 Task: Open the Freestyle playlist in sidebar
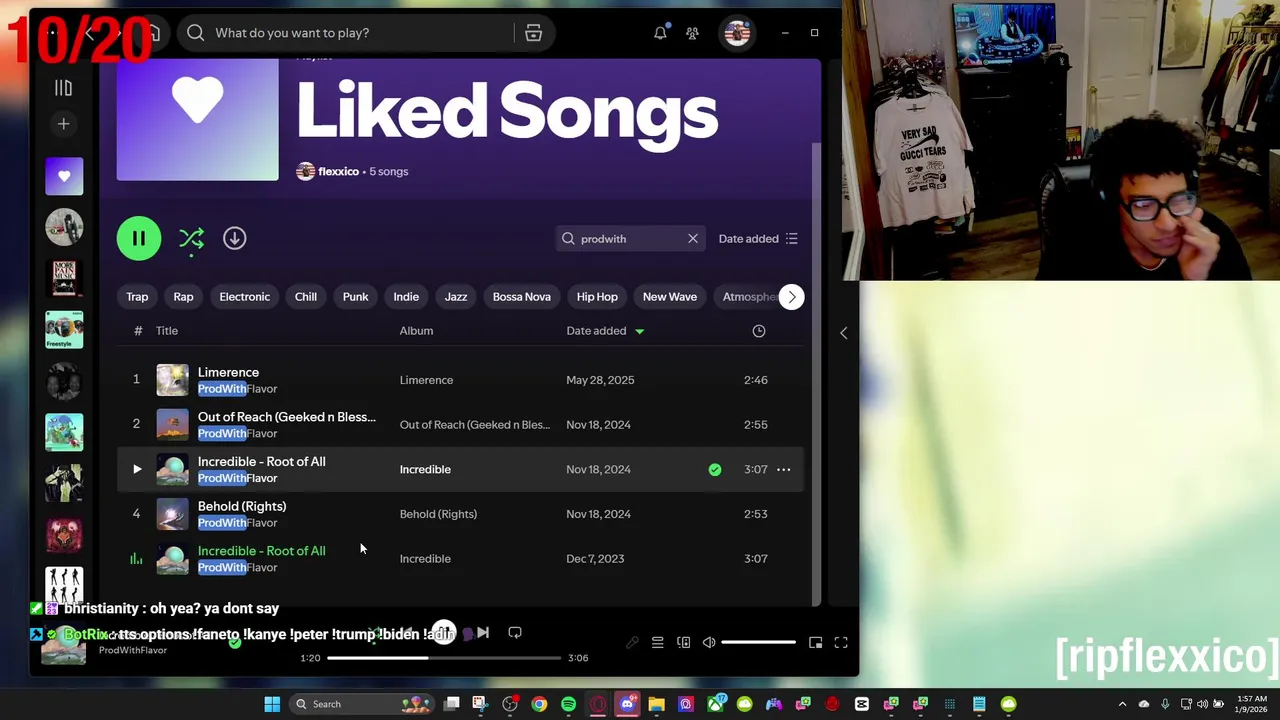(x=64, y=329)
